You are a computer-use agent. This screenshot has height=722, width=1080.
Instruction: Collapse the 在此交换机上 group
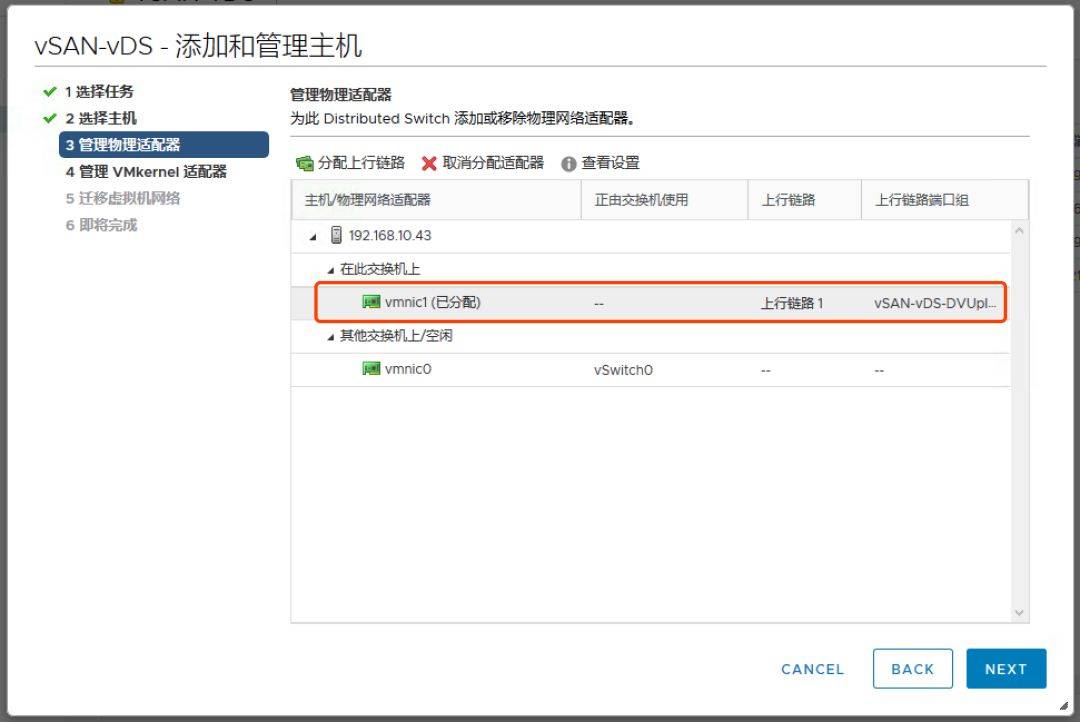[x=331, y=270]
